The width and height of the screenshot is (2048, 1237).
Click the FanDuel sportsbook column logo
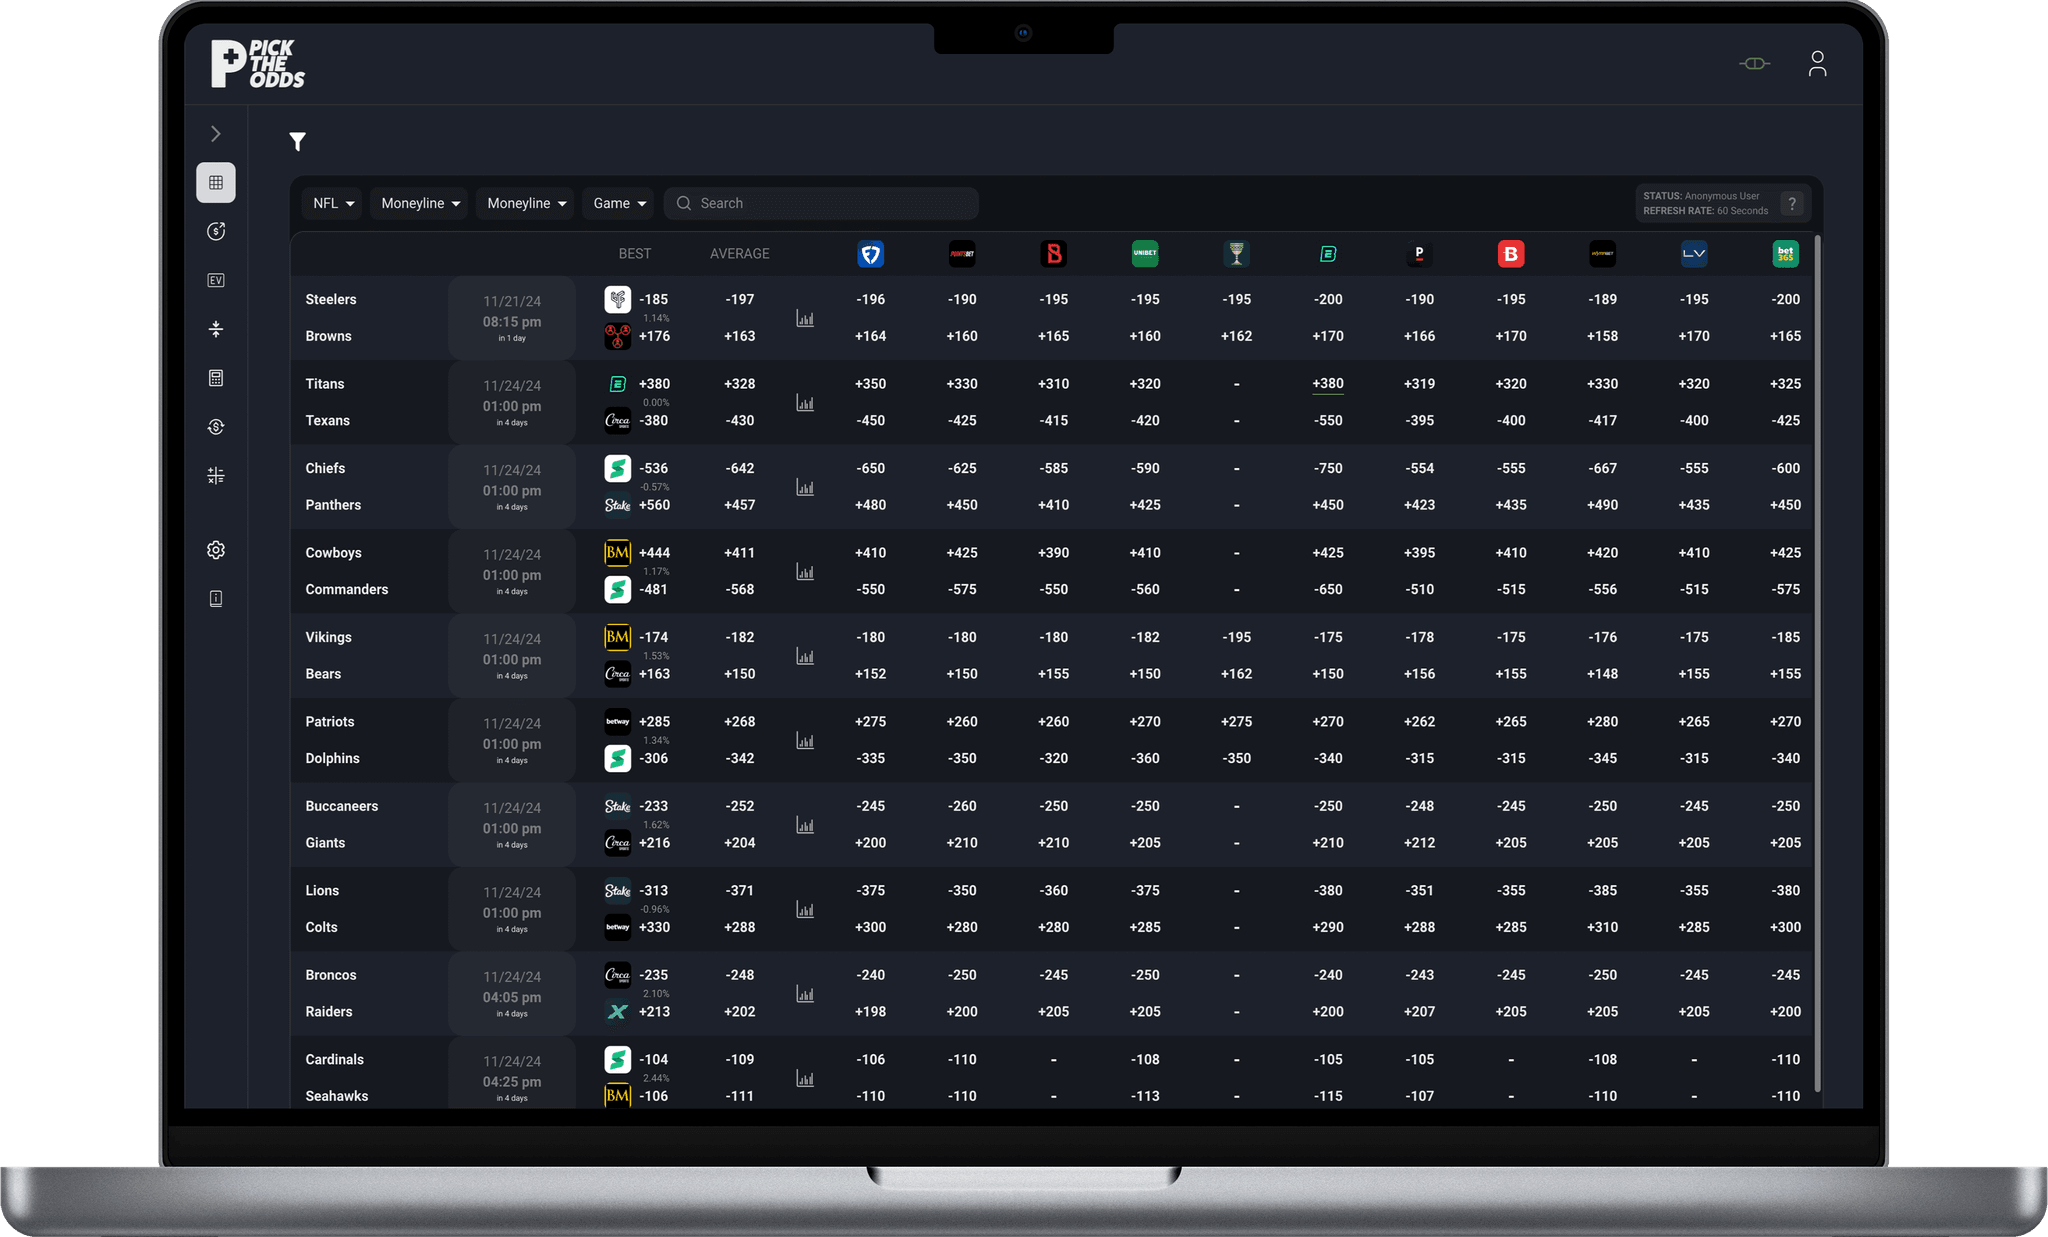click(870, 254)
